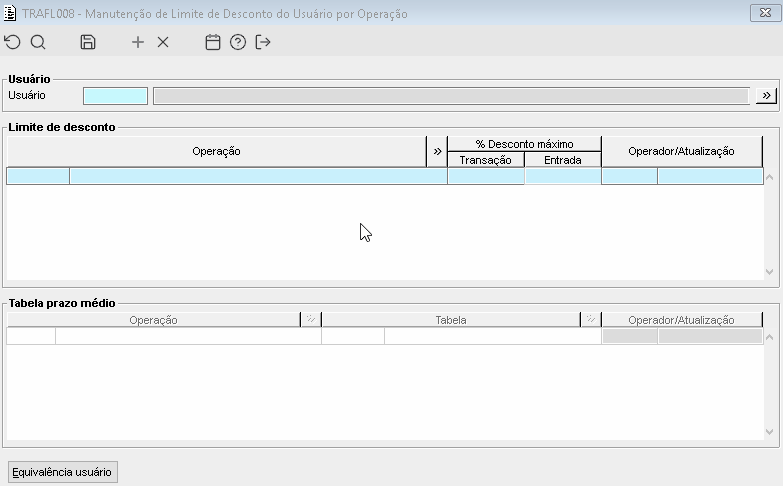
Task: Select the Transação column header
Action: [x=485, y=160]
